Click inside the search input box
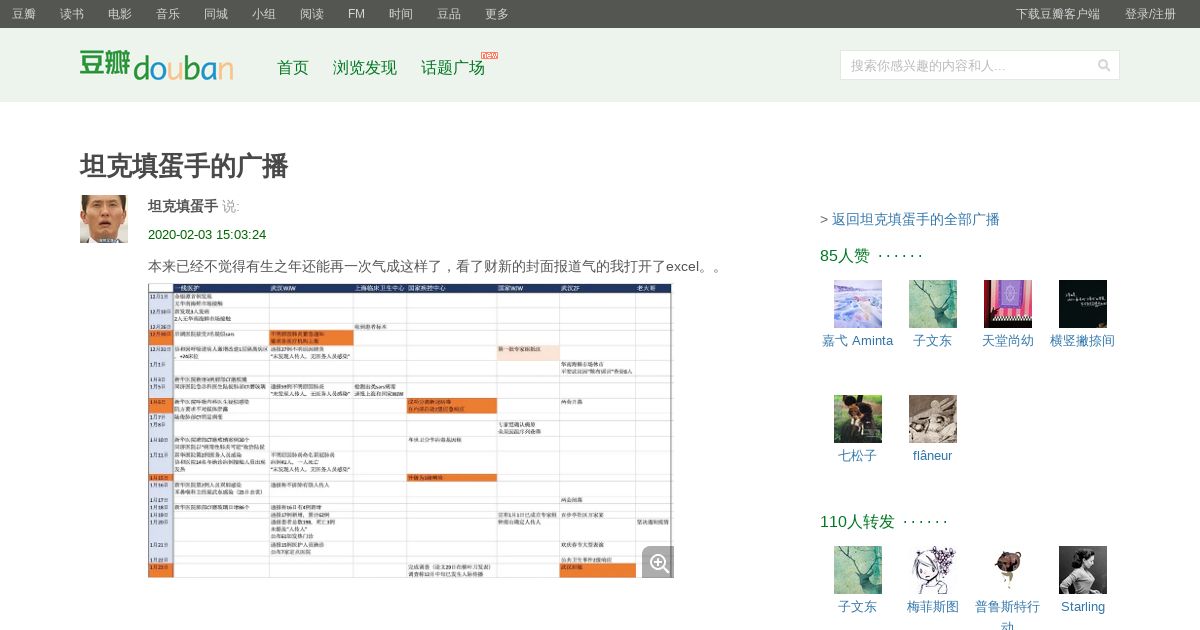Viewport: 1200px width, 630px height. [x=968, y=65]
